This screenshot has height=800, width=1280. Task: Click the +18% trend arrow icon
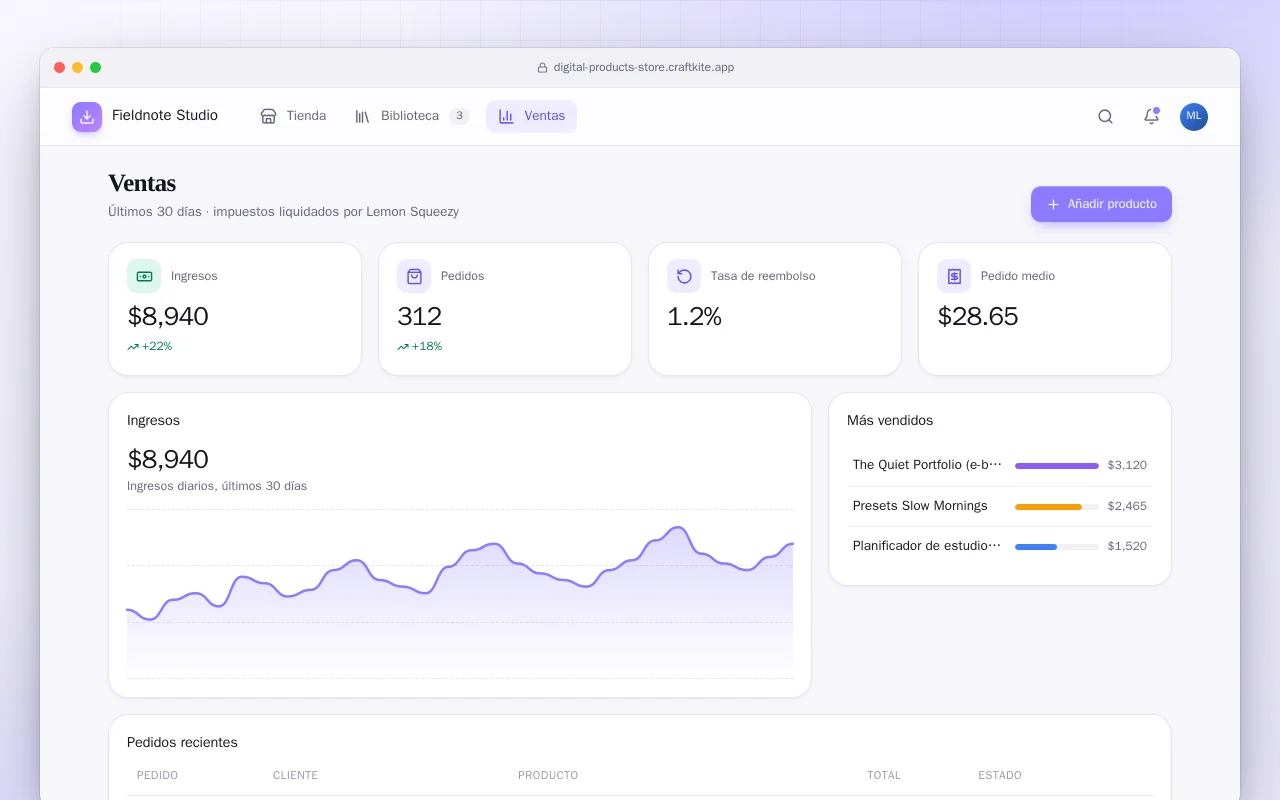(403, 347)
